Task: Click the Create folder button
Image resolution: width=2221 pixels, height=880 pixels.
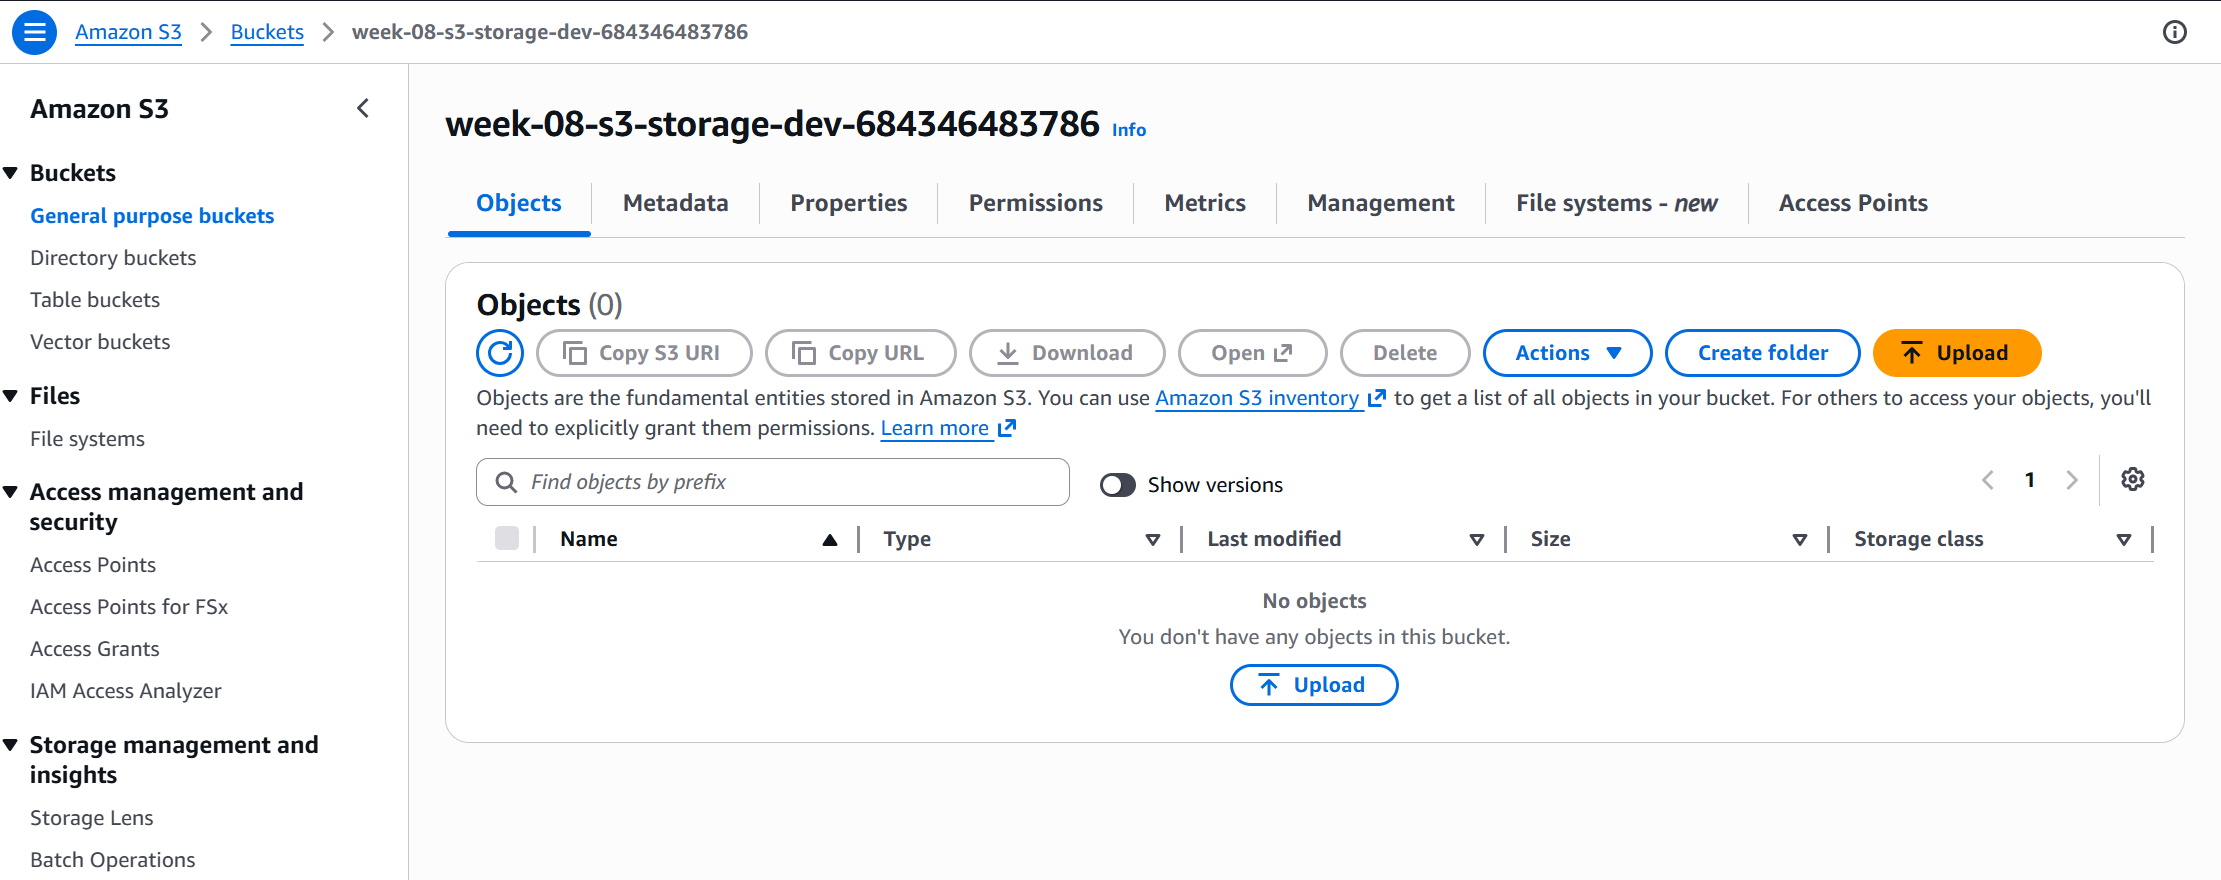Action: [1763, 353]
